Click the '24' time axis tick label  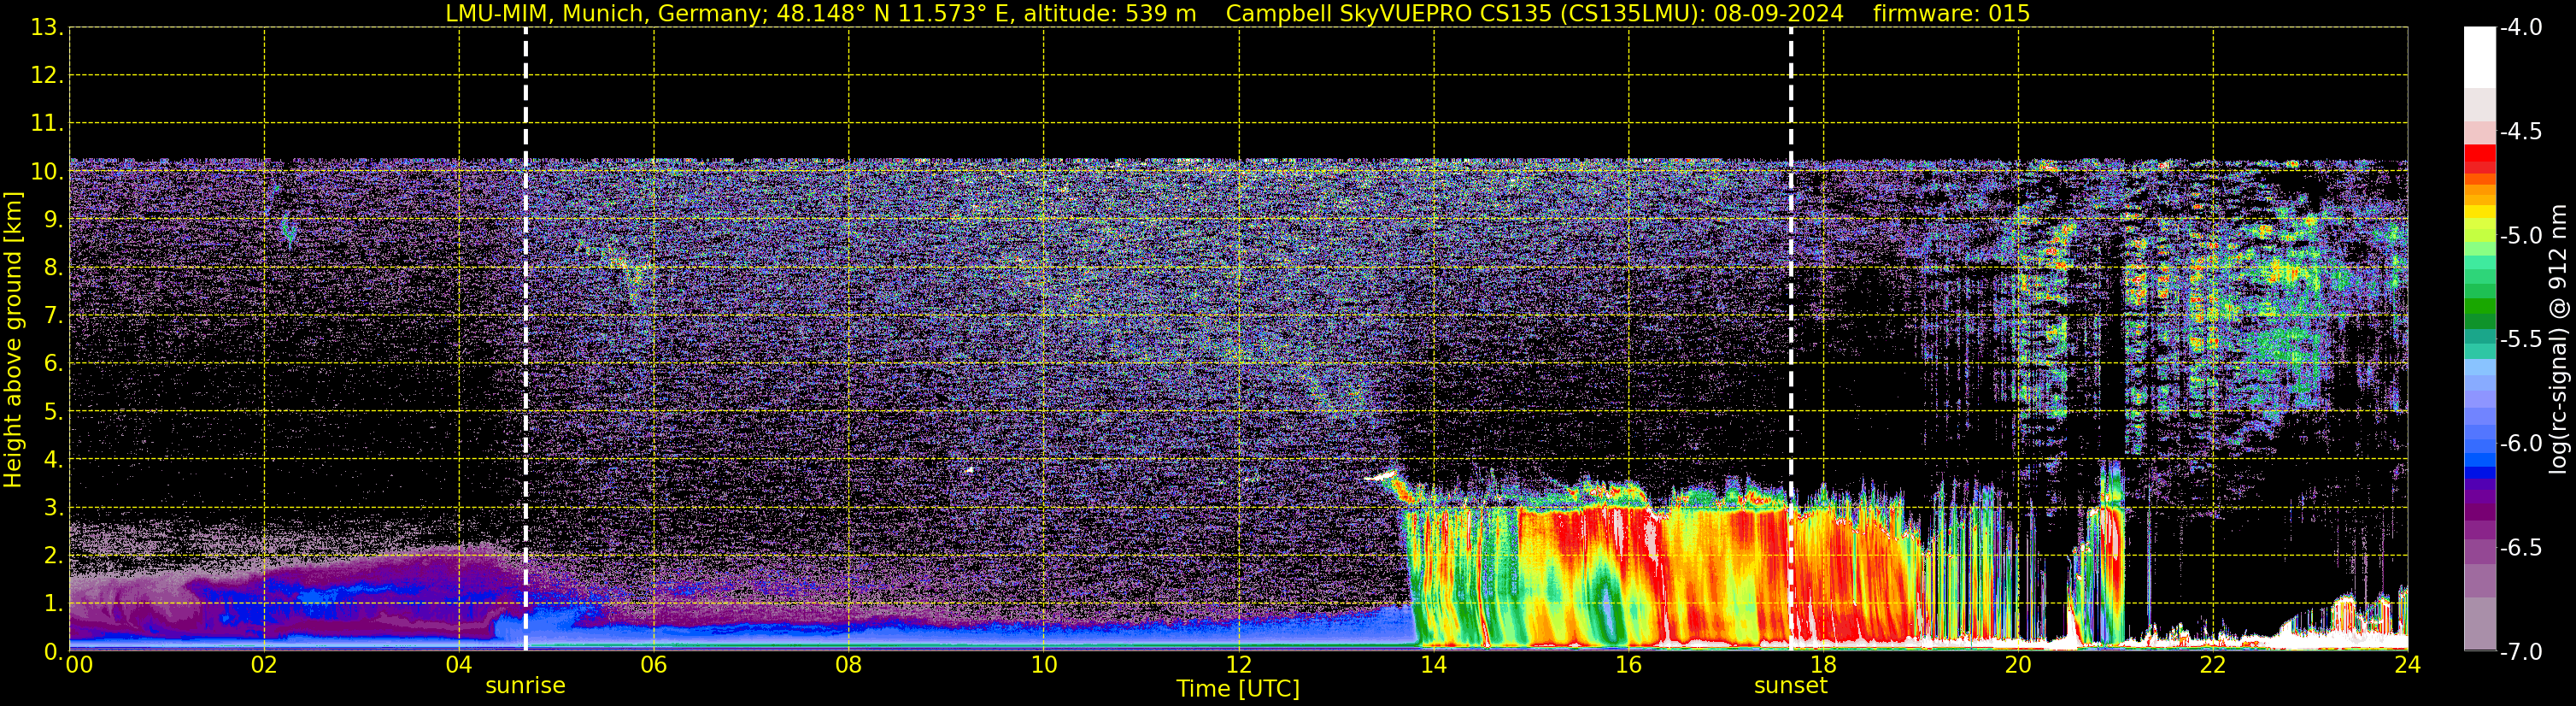pyautogui.click(x=2408, y=665)
